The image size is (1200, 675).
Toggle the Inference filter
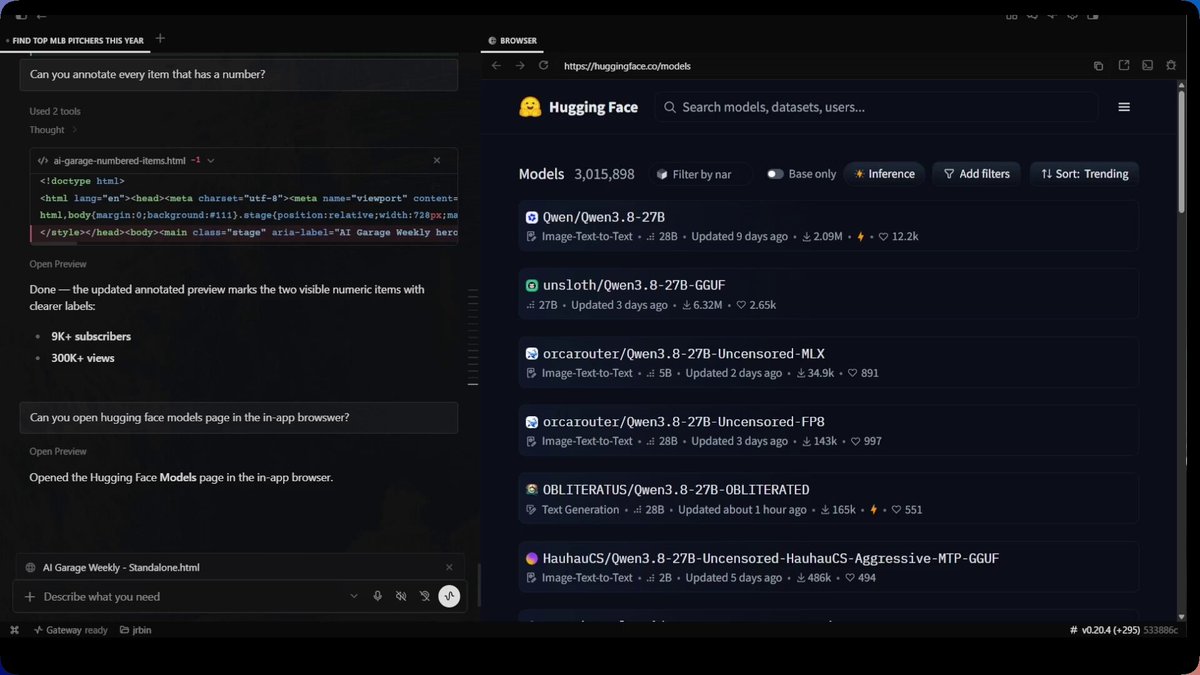[x=884, y=174]
